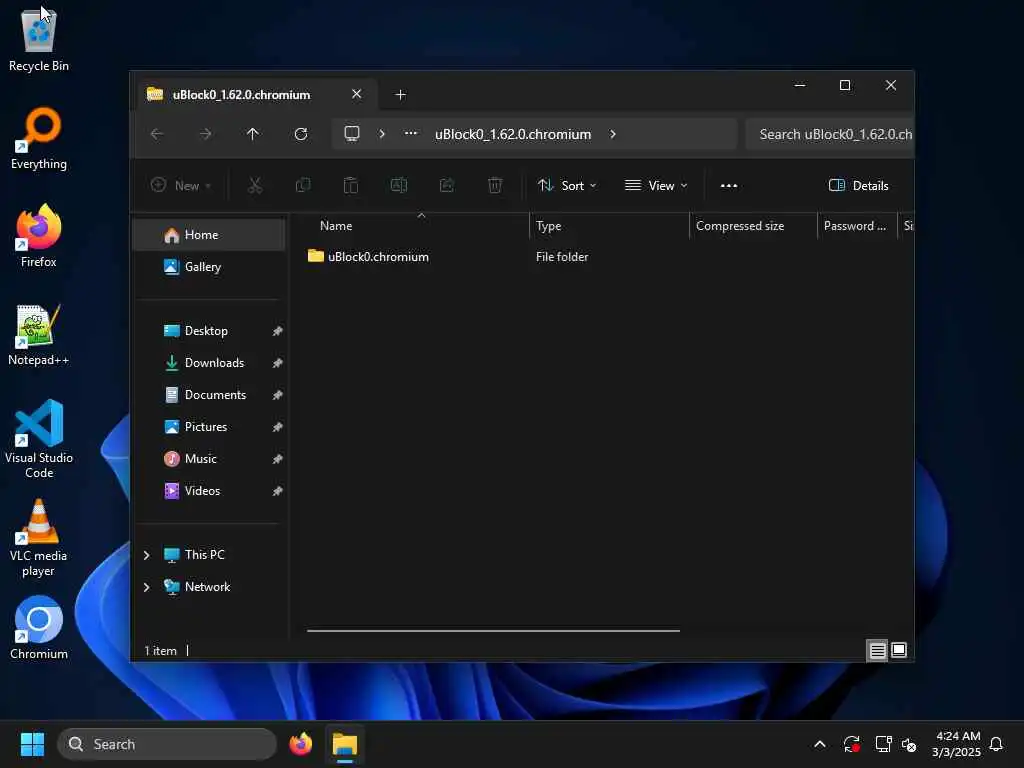
Task: Expand the Network tree node
Action: (x=146, y=587)
